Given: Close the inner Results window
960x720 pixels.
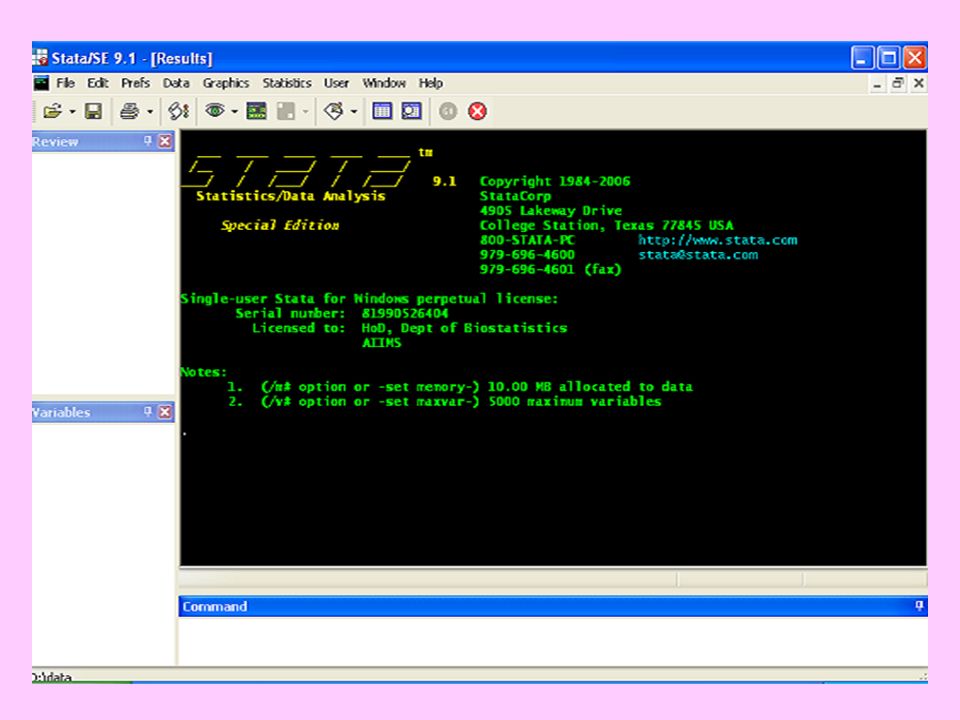Looking at the screenshot, I should 918,83.
